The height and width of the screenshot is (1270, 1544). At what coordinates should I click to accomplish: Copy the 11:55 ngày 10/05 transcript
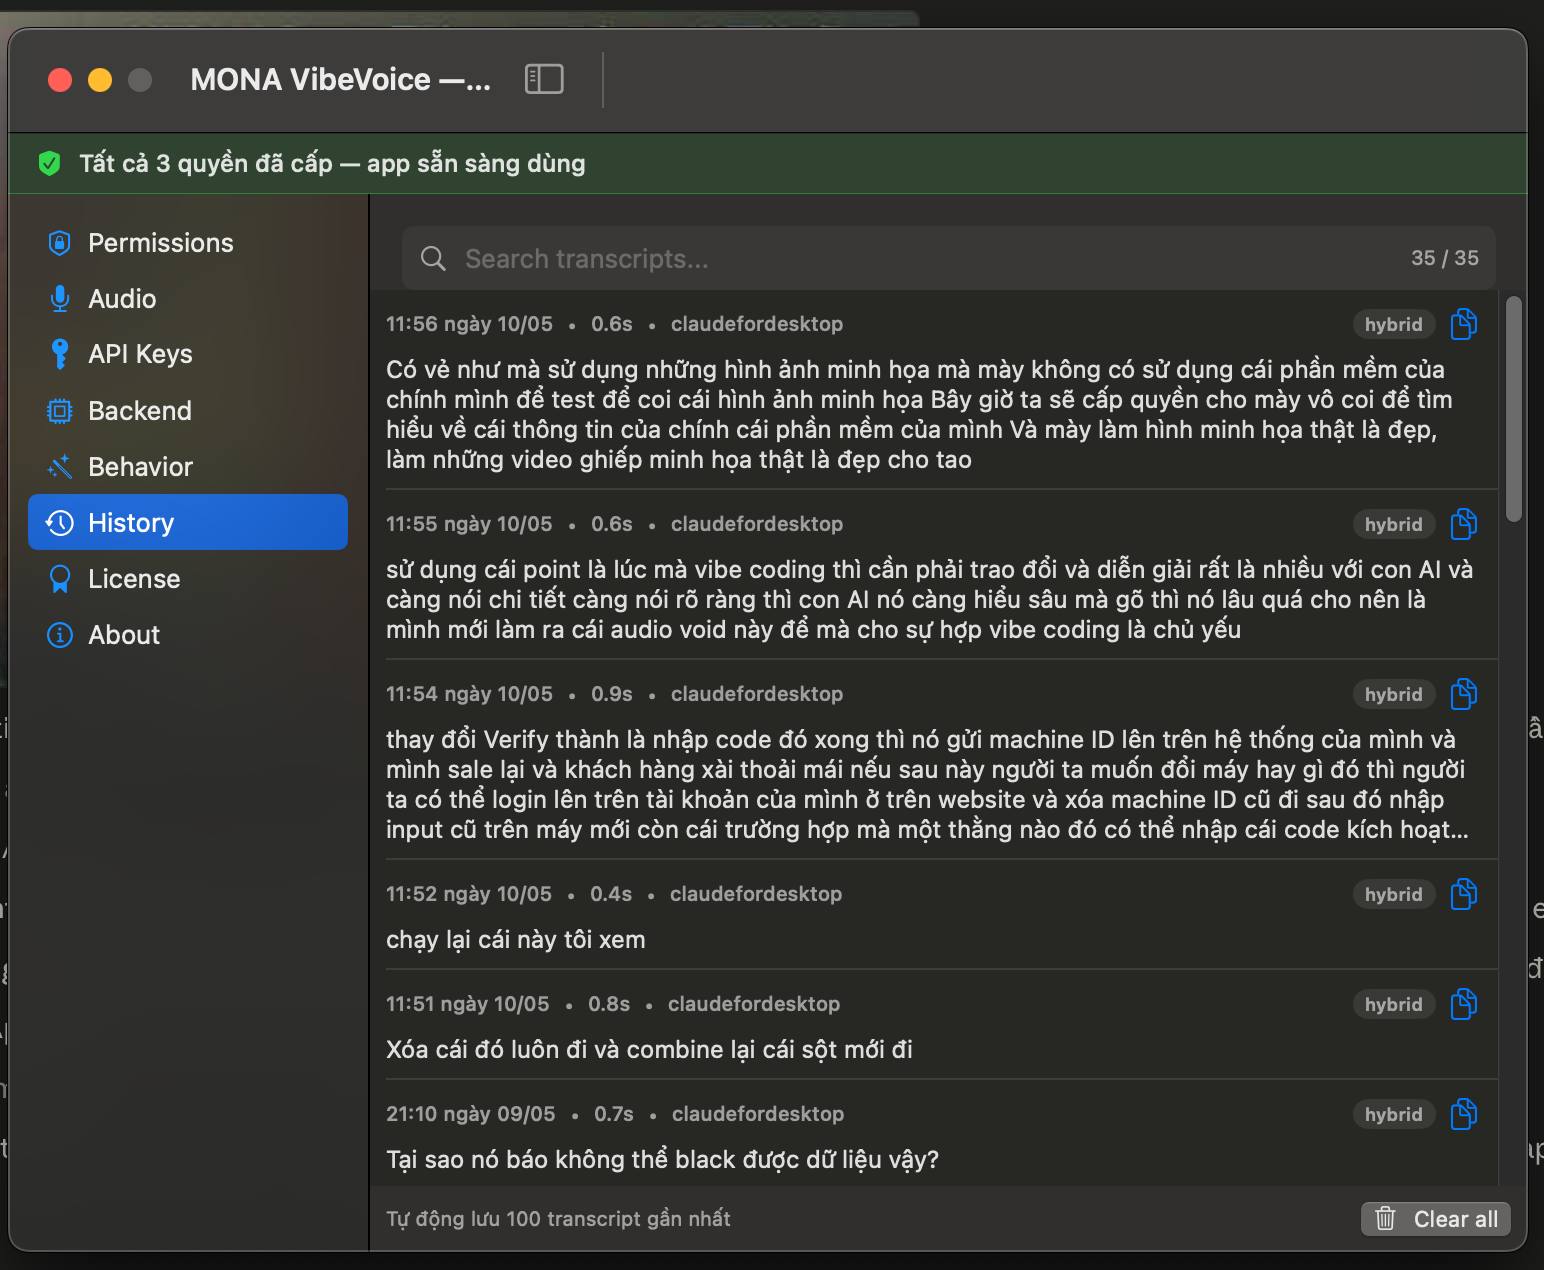[x=1464, y=524]
